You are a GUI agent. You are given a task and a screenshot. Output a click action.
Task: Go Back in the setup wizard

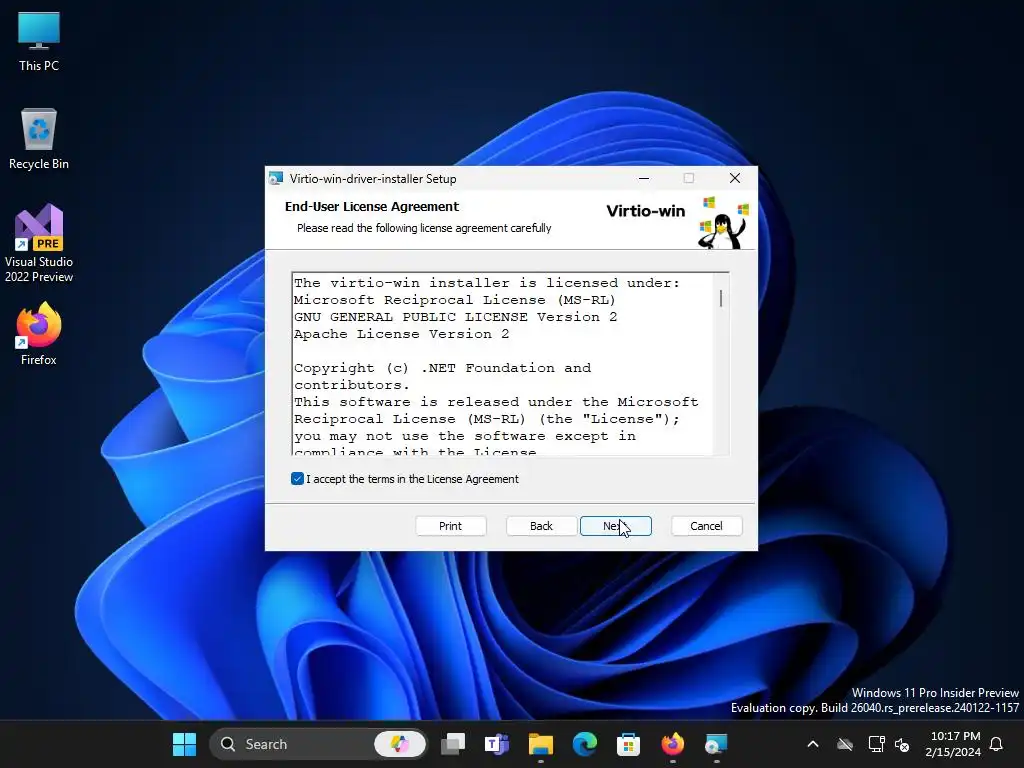click(541, 526)
